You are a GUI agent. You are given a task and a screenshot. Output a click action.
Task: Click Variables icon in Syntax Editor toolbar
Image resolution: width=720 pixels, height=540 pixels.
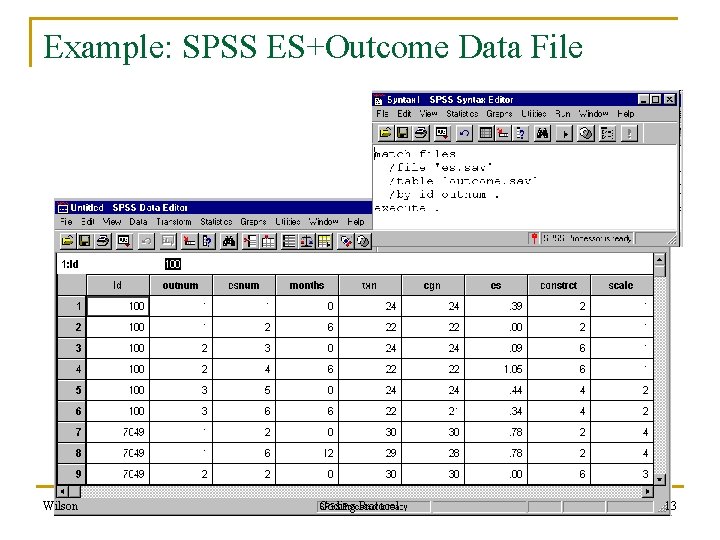[521, 133]
